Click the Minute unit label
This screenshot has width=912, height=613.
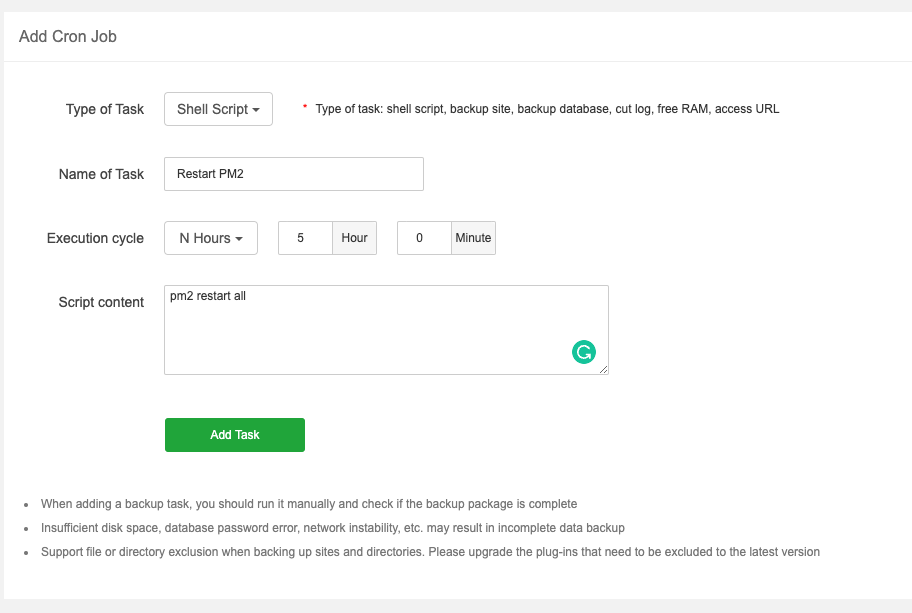pos(473,238)
